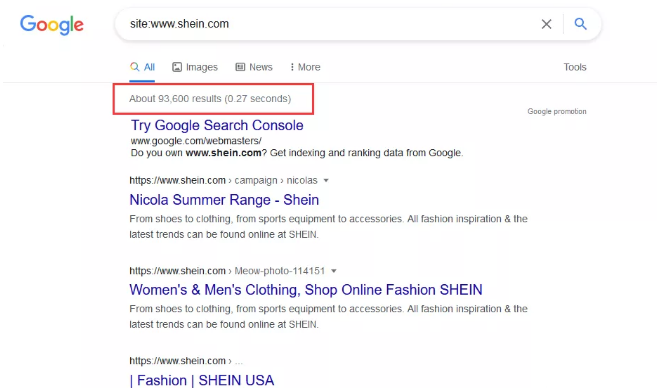Click the About 93,600 results text
The width and height of the screenshot is (657, 388).
[x=210, y=98]
